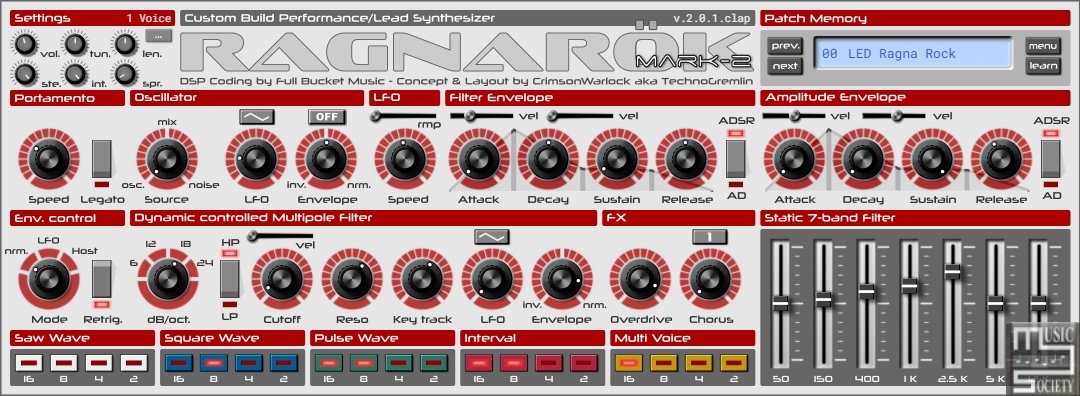Toggle the Saw Wave 16 footage button
This screenshot has width=1080, height=396.
coord(28,361)
